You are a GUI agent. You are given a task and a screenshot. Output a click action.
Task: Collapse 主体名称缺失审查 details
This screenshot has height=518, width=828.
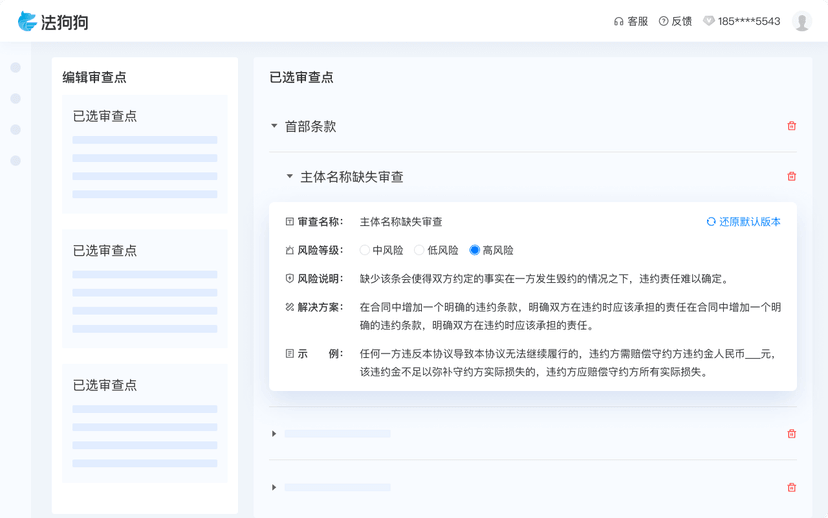click(x=289, y=176)
